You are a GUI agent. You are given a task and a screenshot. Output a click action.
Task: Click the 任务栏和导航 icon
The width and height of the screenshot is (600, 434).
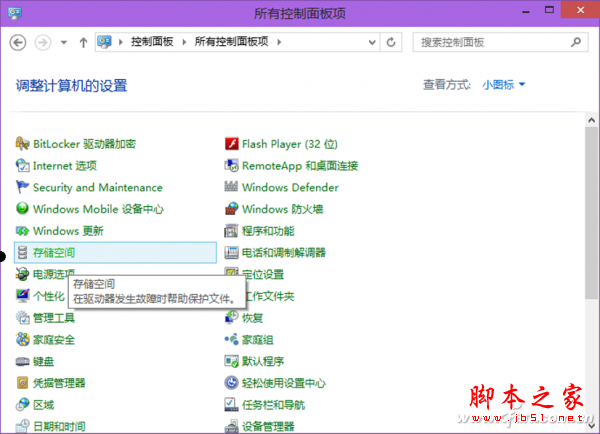pos(232,405)
